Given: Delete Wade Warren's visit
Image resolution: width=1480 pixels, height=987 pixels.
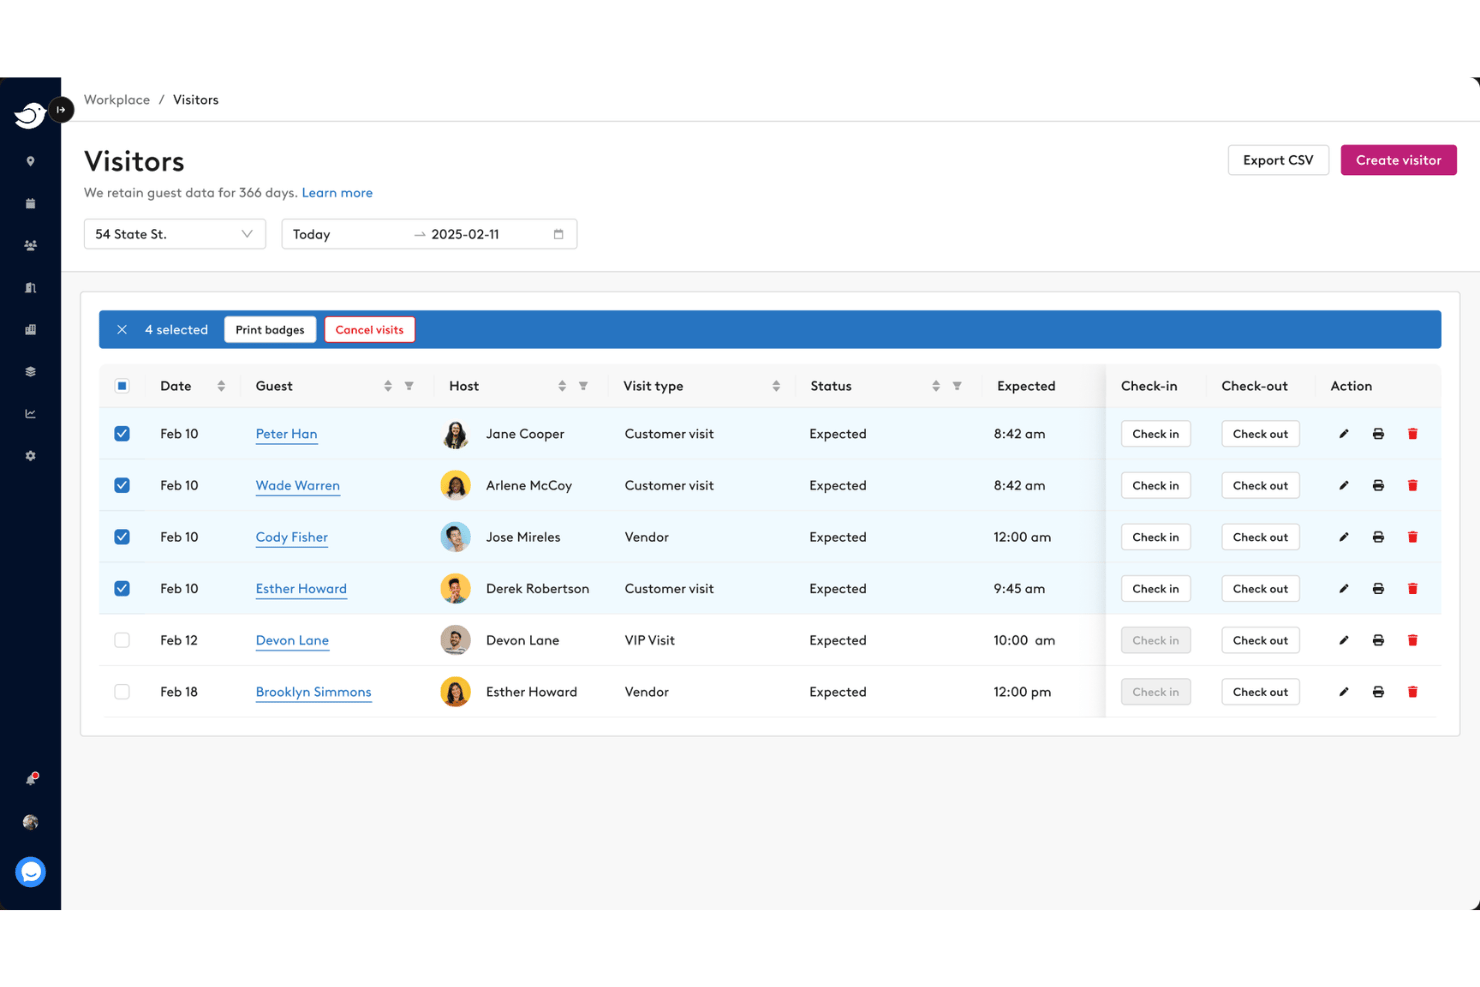Looking at the screenshot, I should tap(1412, 485).
